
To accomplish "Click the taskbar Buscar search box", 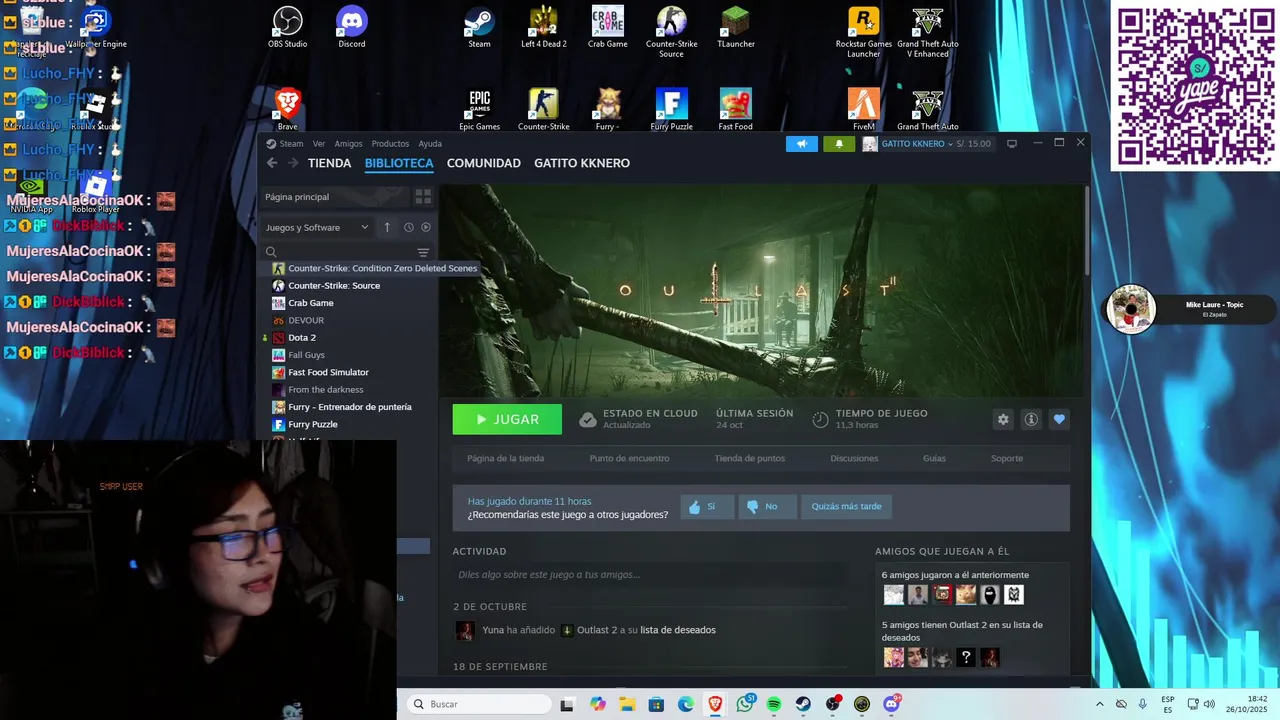I will 479,704.
